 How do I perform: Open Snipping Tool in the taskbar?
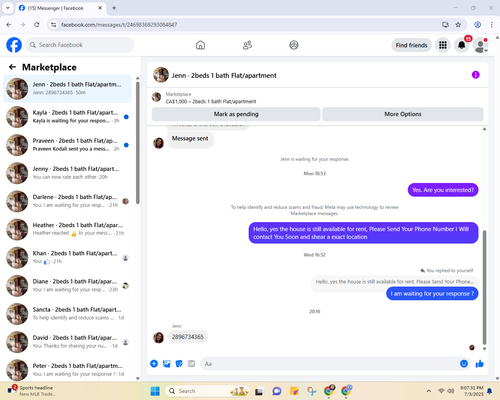[x=311, y=391]
